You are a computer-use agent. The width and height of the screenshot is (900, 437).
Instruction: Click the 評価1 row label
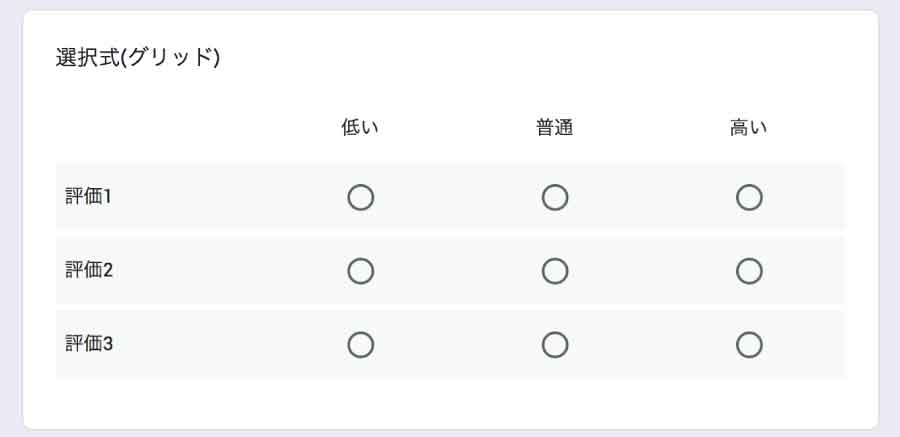click(89, 197)
